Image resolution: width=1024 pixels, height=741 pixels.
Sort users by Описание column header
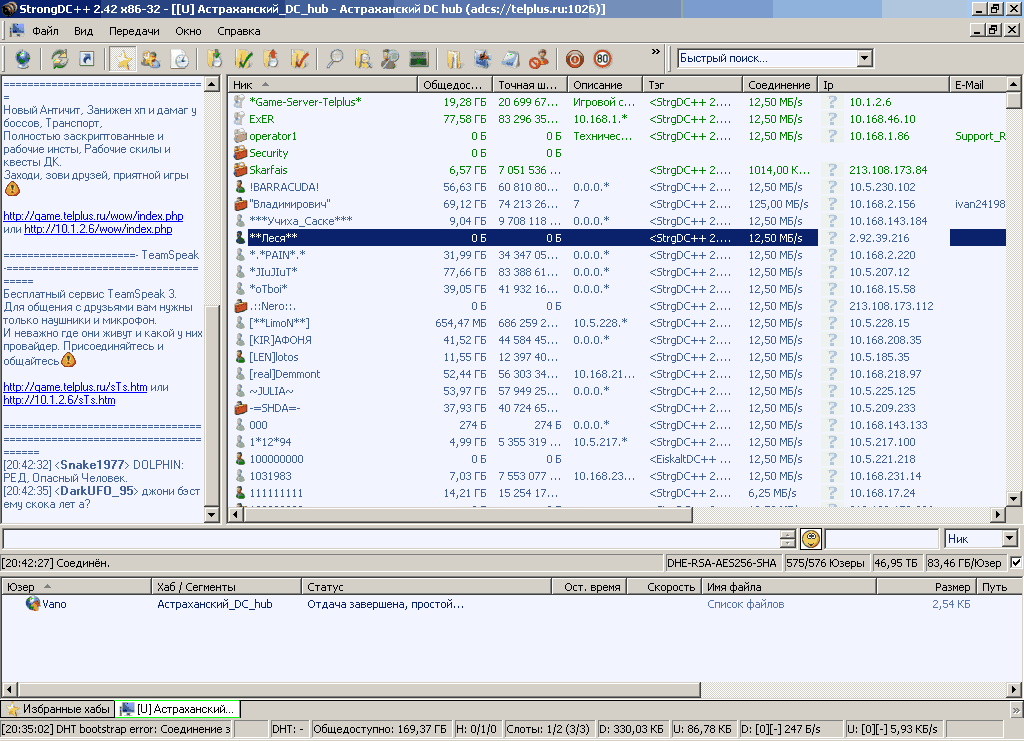click(605, 85)
